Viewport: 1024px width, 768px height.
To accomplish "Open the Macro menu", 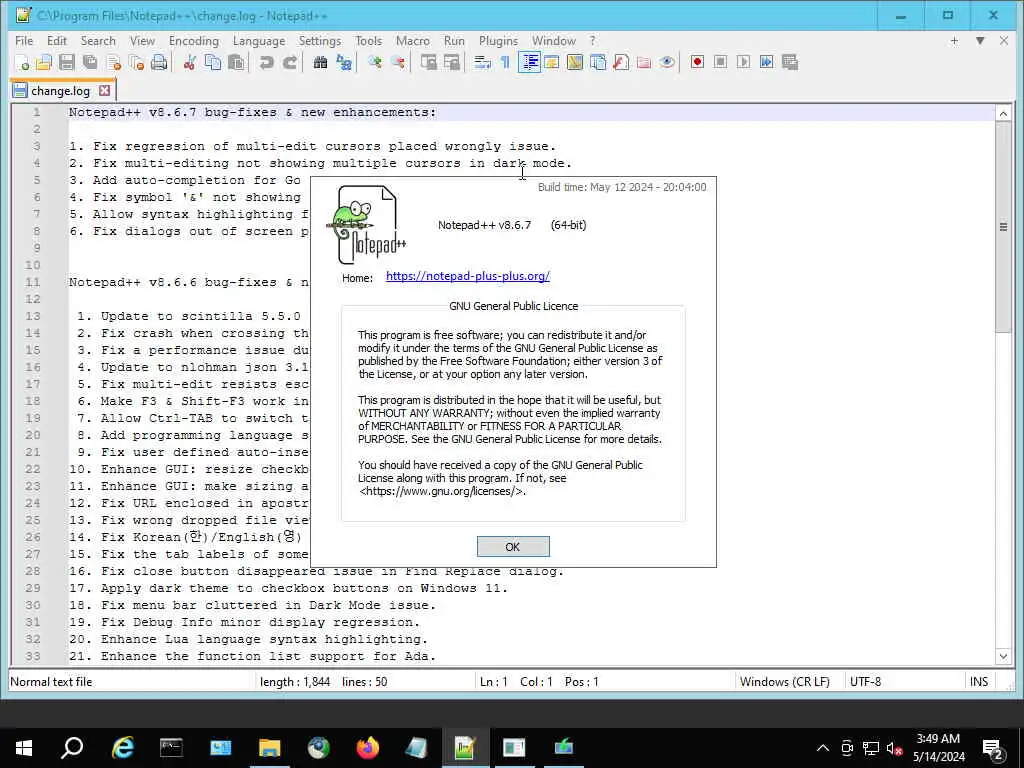I will [413, 40].
